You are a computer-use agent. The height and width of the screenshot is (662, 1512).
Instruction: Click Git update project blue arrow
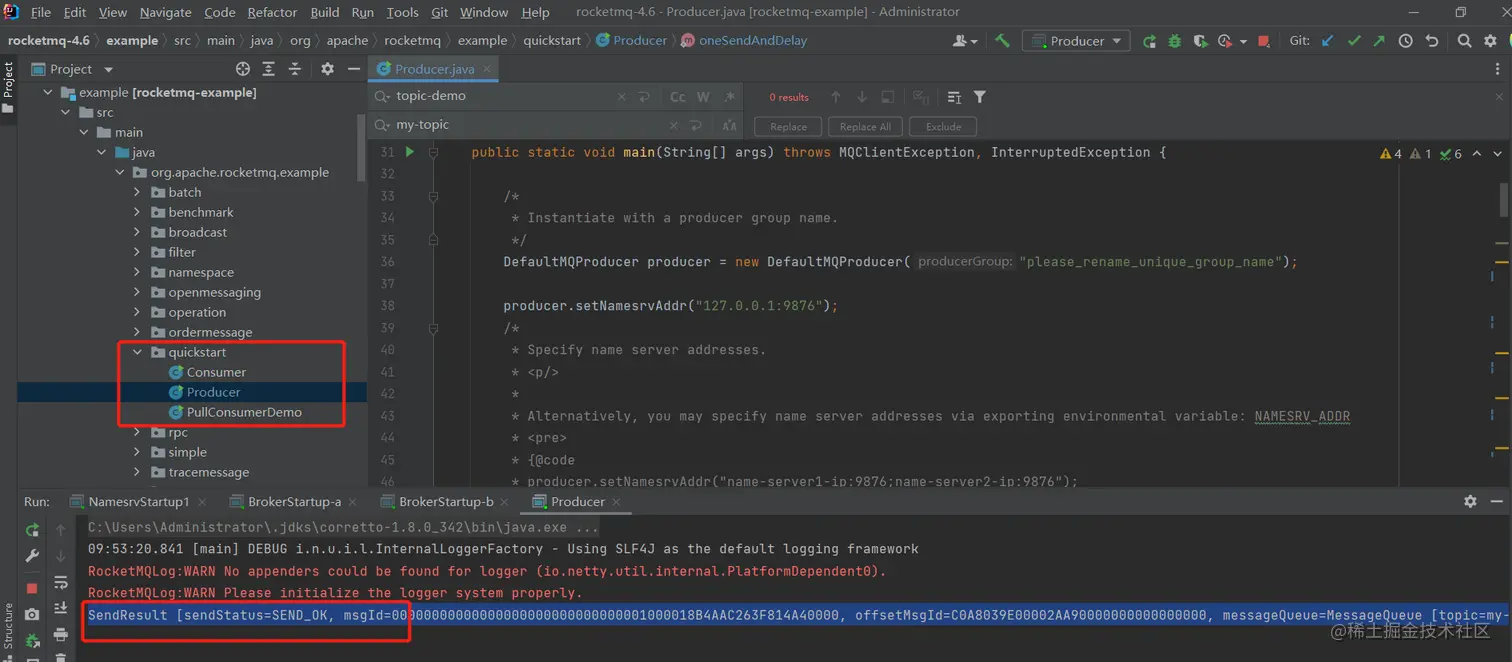[1328, 41]
